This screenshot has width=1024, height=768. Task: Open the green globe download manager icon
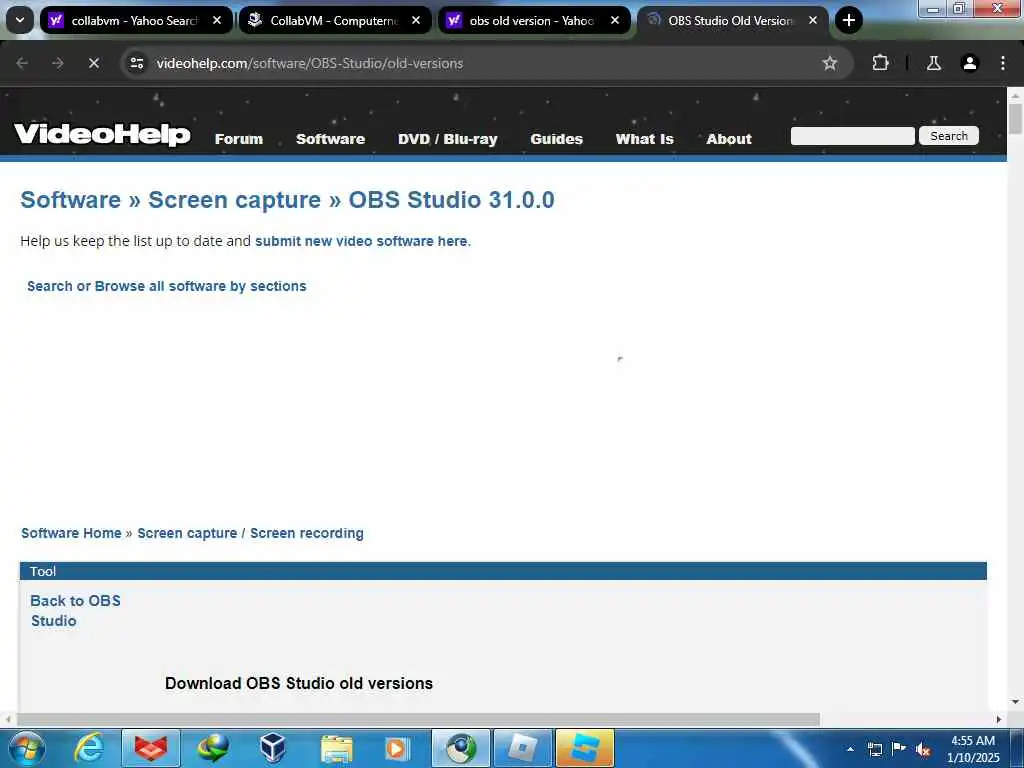click(213, 748)
